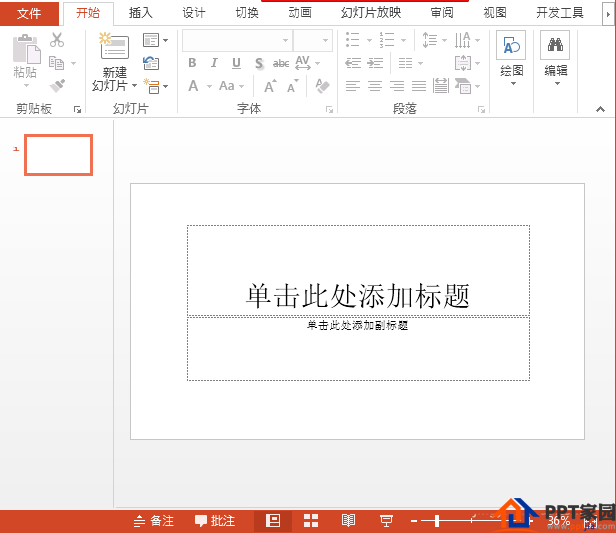Switch to the Insert tab
This screenshot has width=616, height=533.
pos(140,13)
